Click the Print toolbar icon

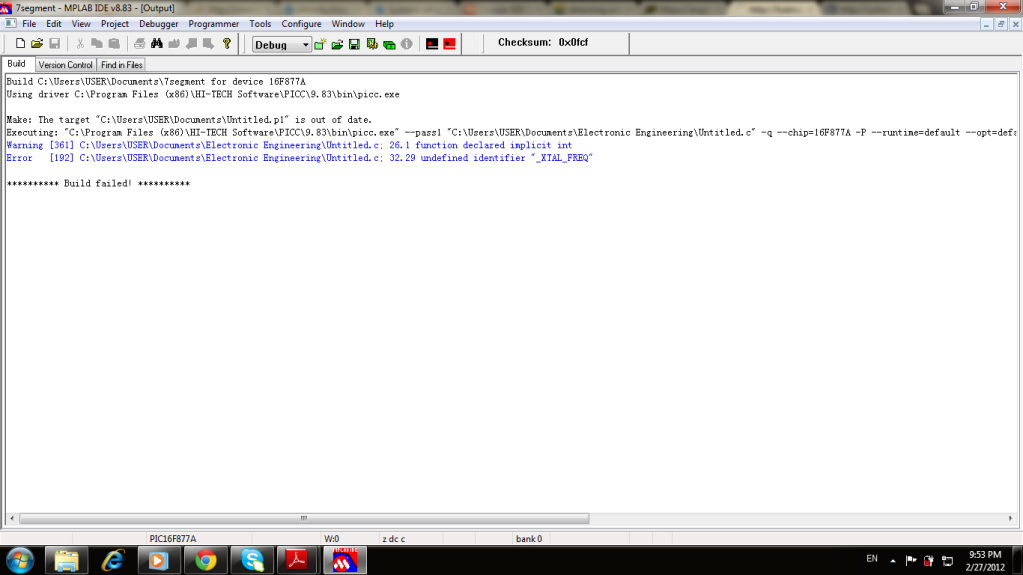point(139,44)
